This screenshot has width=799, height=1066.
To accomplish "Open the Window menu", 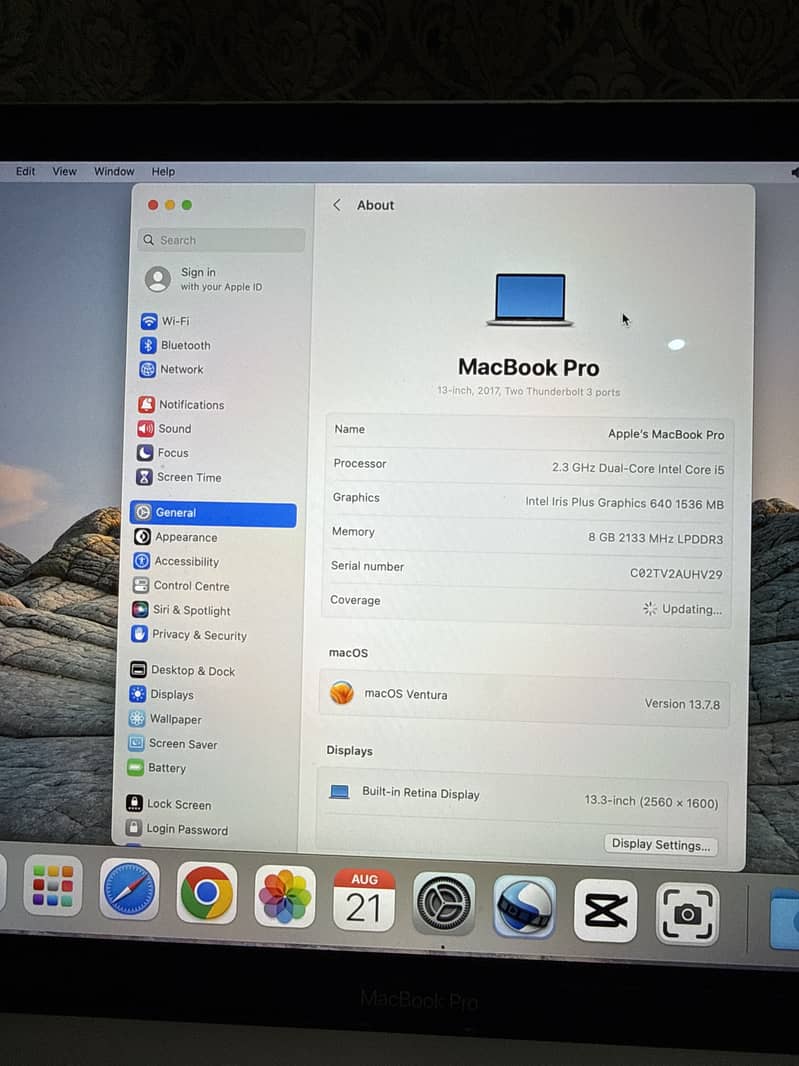I will point(114,171).
